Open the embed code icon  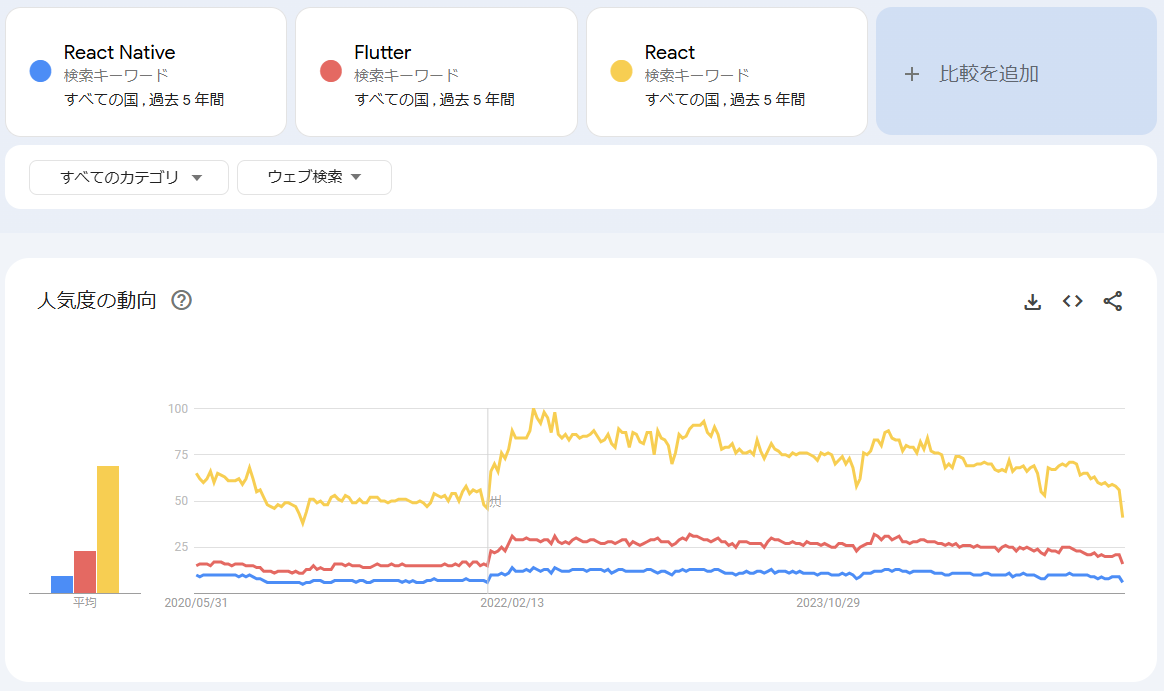coord(1072,301)
